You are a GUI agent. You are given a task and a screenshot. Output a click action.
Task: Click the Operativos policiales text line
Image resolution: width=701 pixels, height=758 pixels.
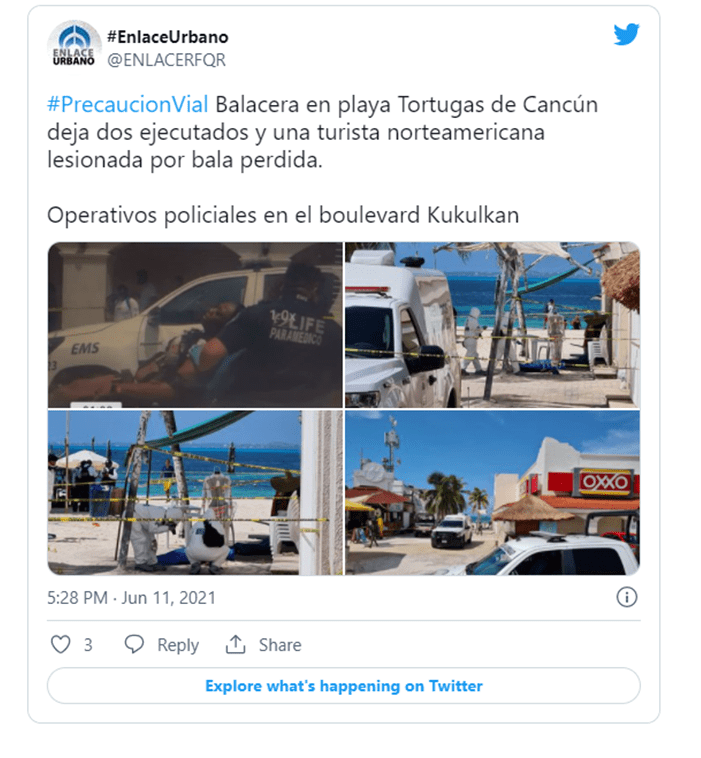tap(283, 215)
